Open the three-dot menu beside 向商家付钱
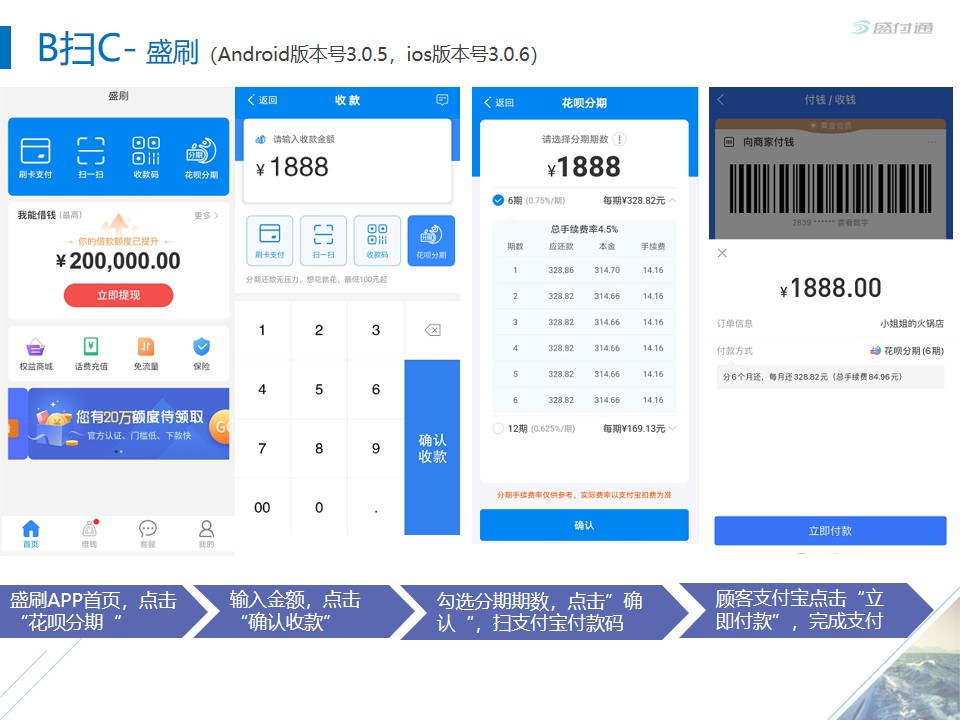Viewport: 960px width, 720px height. point(932,142)
